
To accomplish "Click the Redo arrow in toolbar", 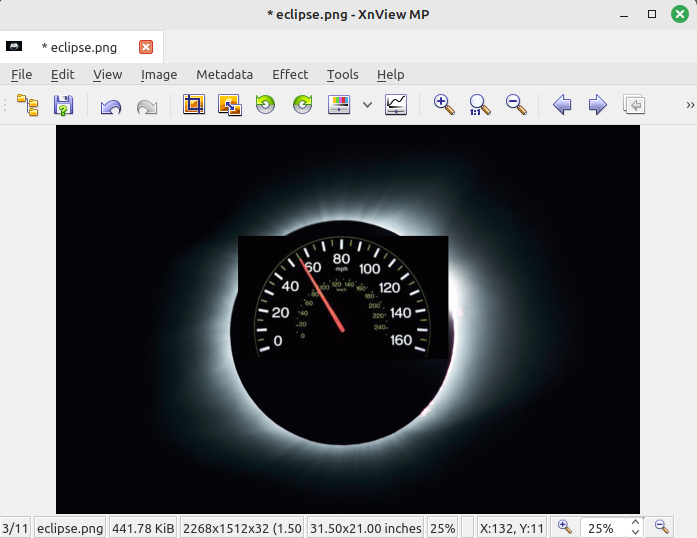I will 147,105.
